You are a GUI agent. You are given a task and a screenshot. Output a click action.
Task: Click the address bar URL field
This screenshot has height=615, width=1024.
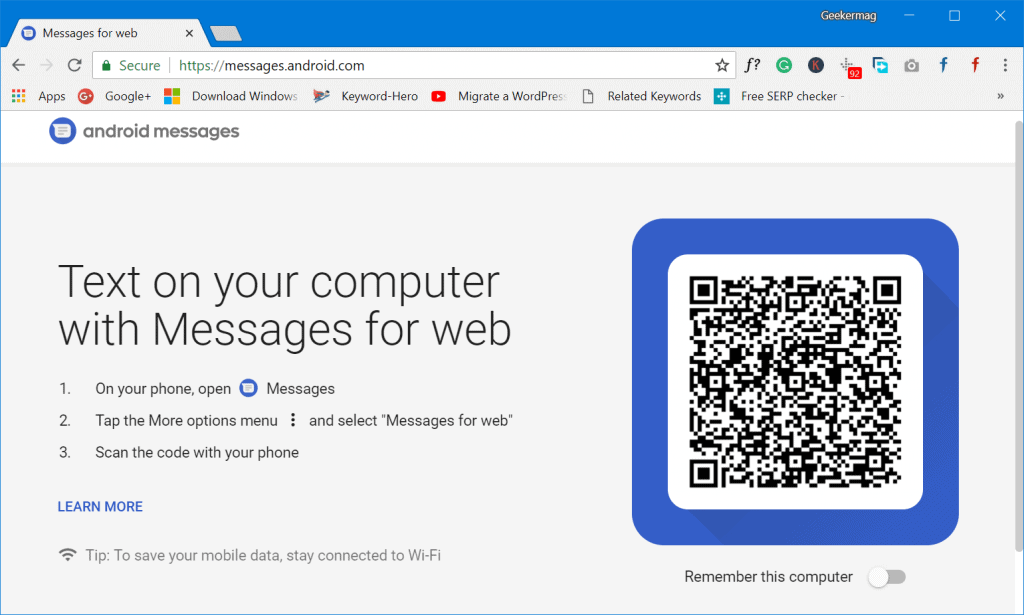[x=414, y=65]
